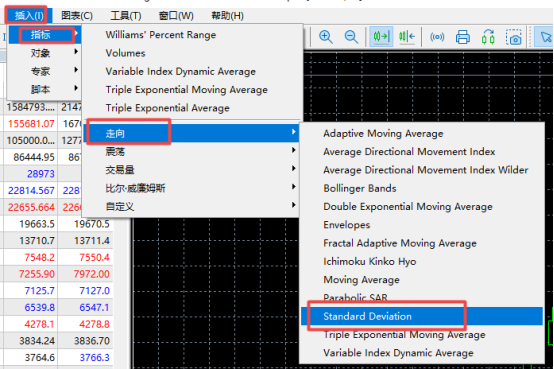Expand the 对象 submenu
The image size is (554, 369).
pos(45,53)
